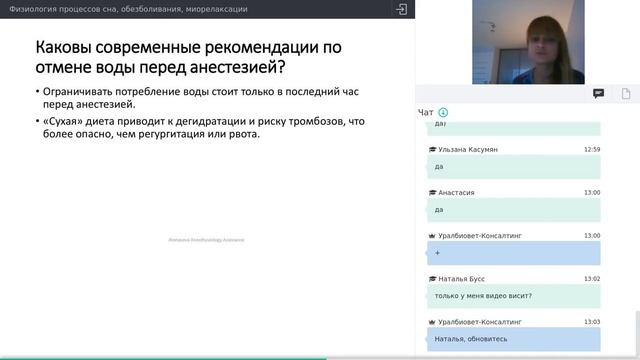Click the chat scrollbar on right edge
Viewport: 640px width, 360px height.
638,333
